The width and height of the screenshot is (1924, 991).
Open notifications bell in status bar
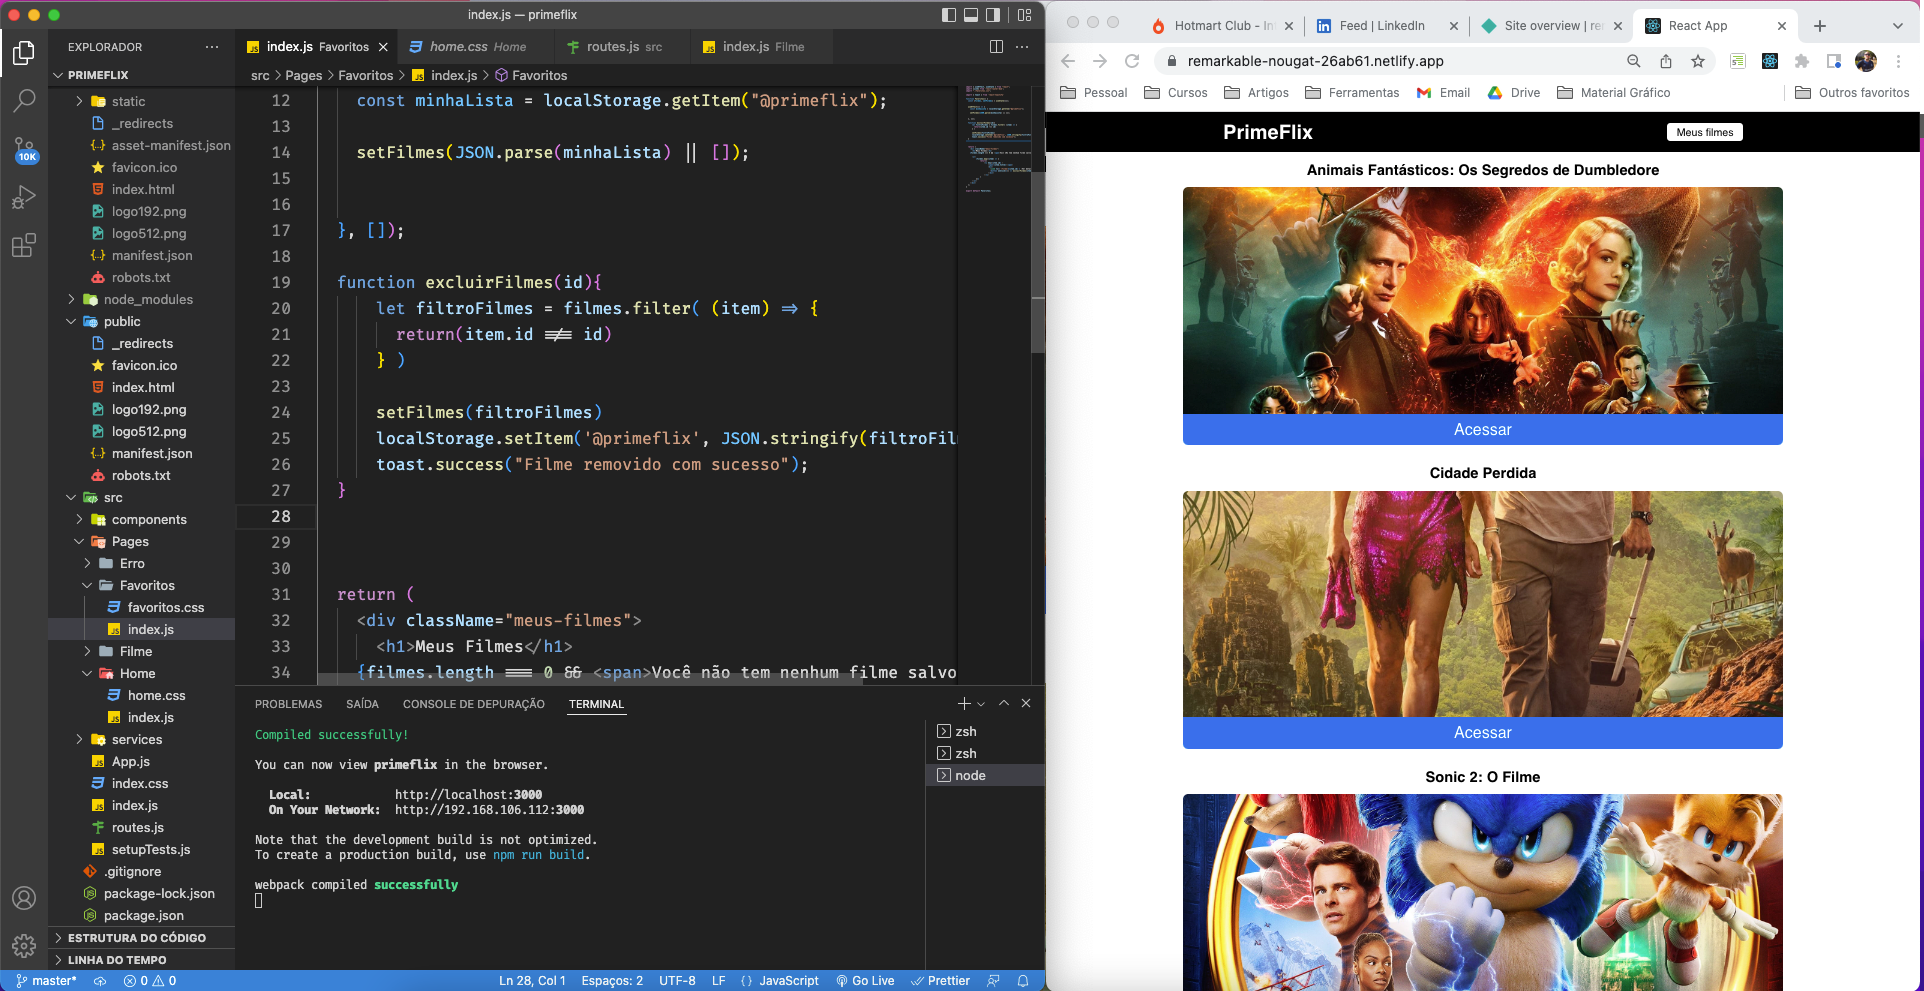click(1023, 981)
